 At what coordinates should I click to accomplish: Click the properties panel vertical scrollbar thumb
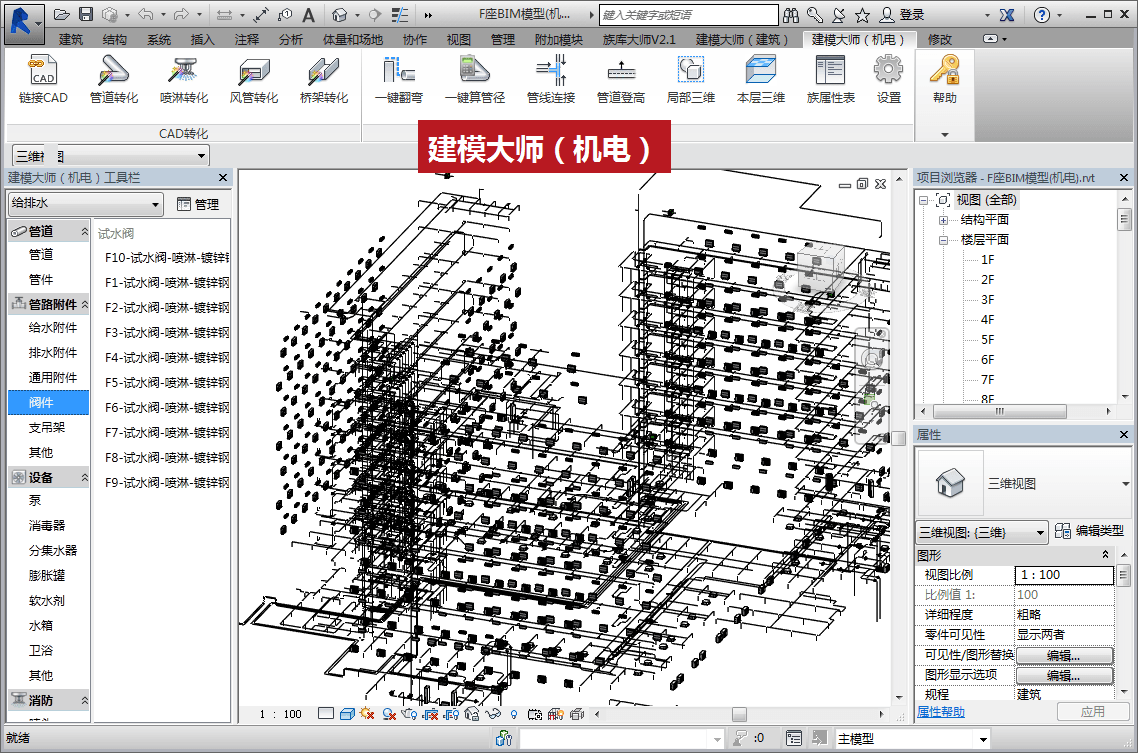1123,576
